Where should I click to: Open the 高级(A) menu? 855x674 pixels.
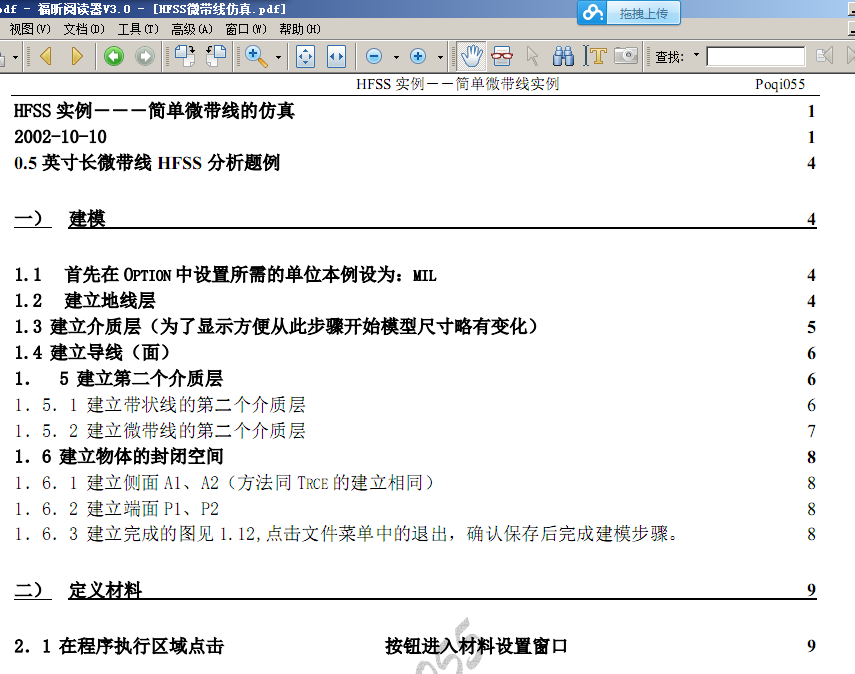click(192, 29)
